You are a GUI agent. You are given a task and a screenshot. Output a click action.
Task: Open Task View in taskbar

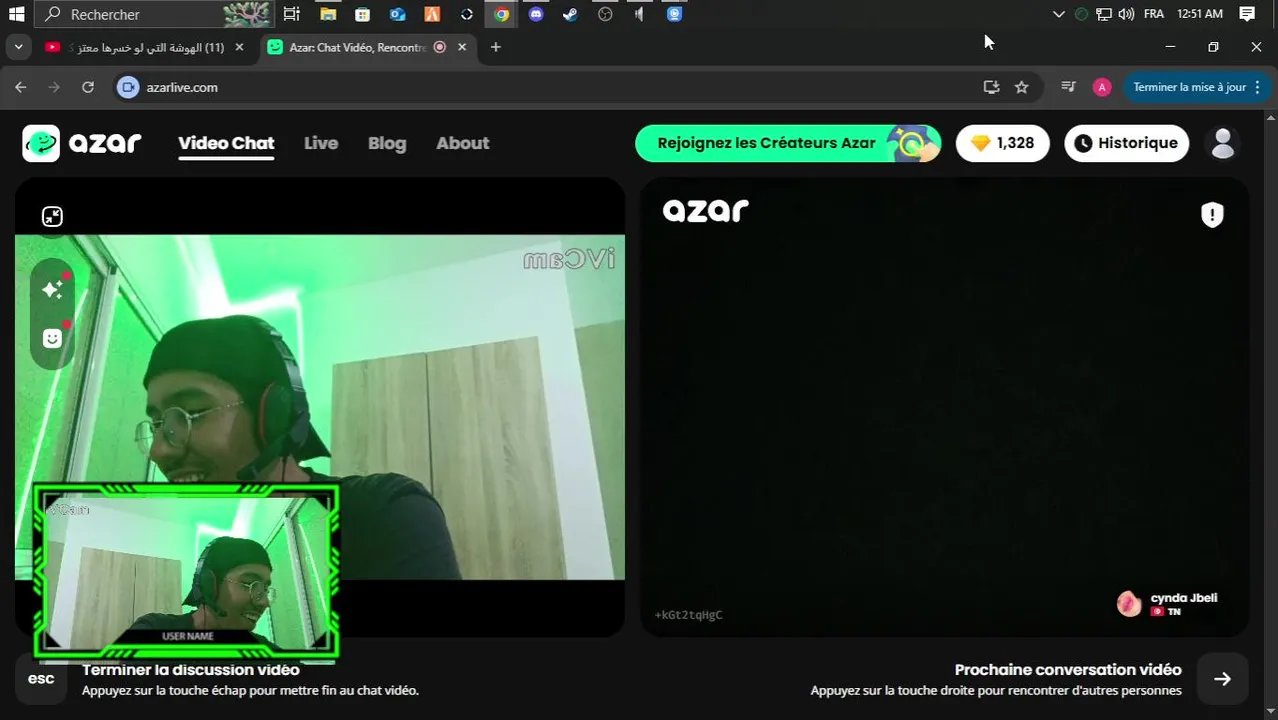(x=291, y=14)
